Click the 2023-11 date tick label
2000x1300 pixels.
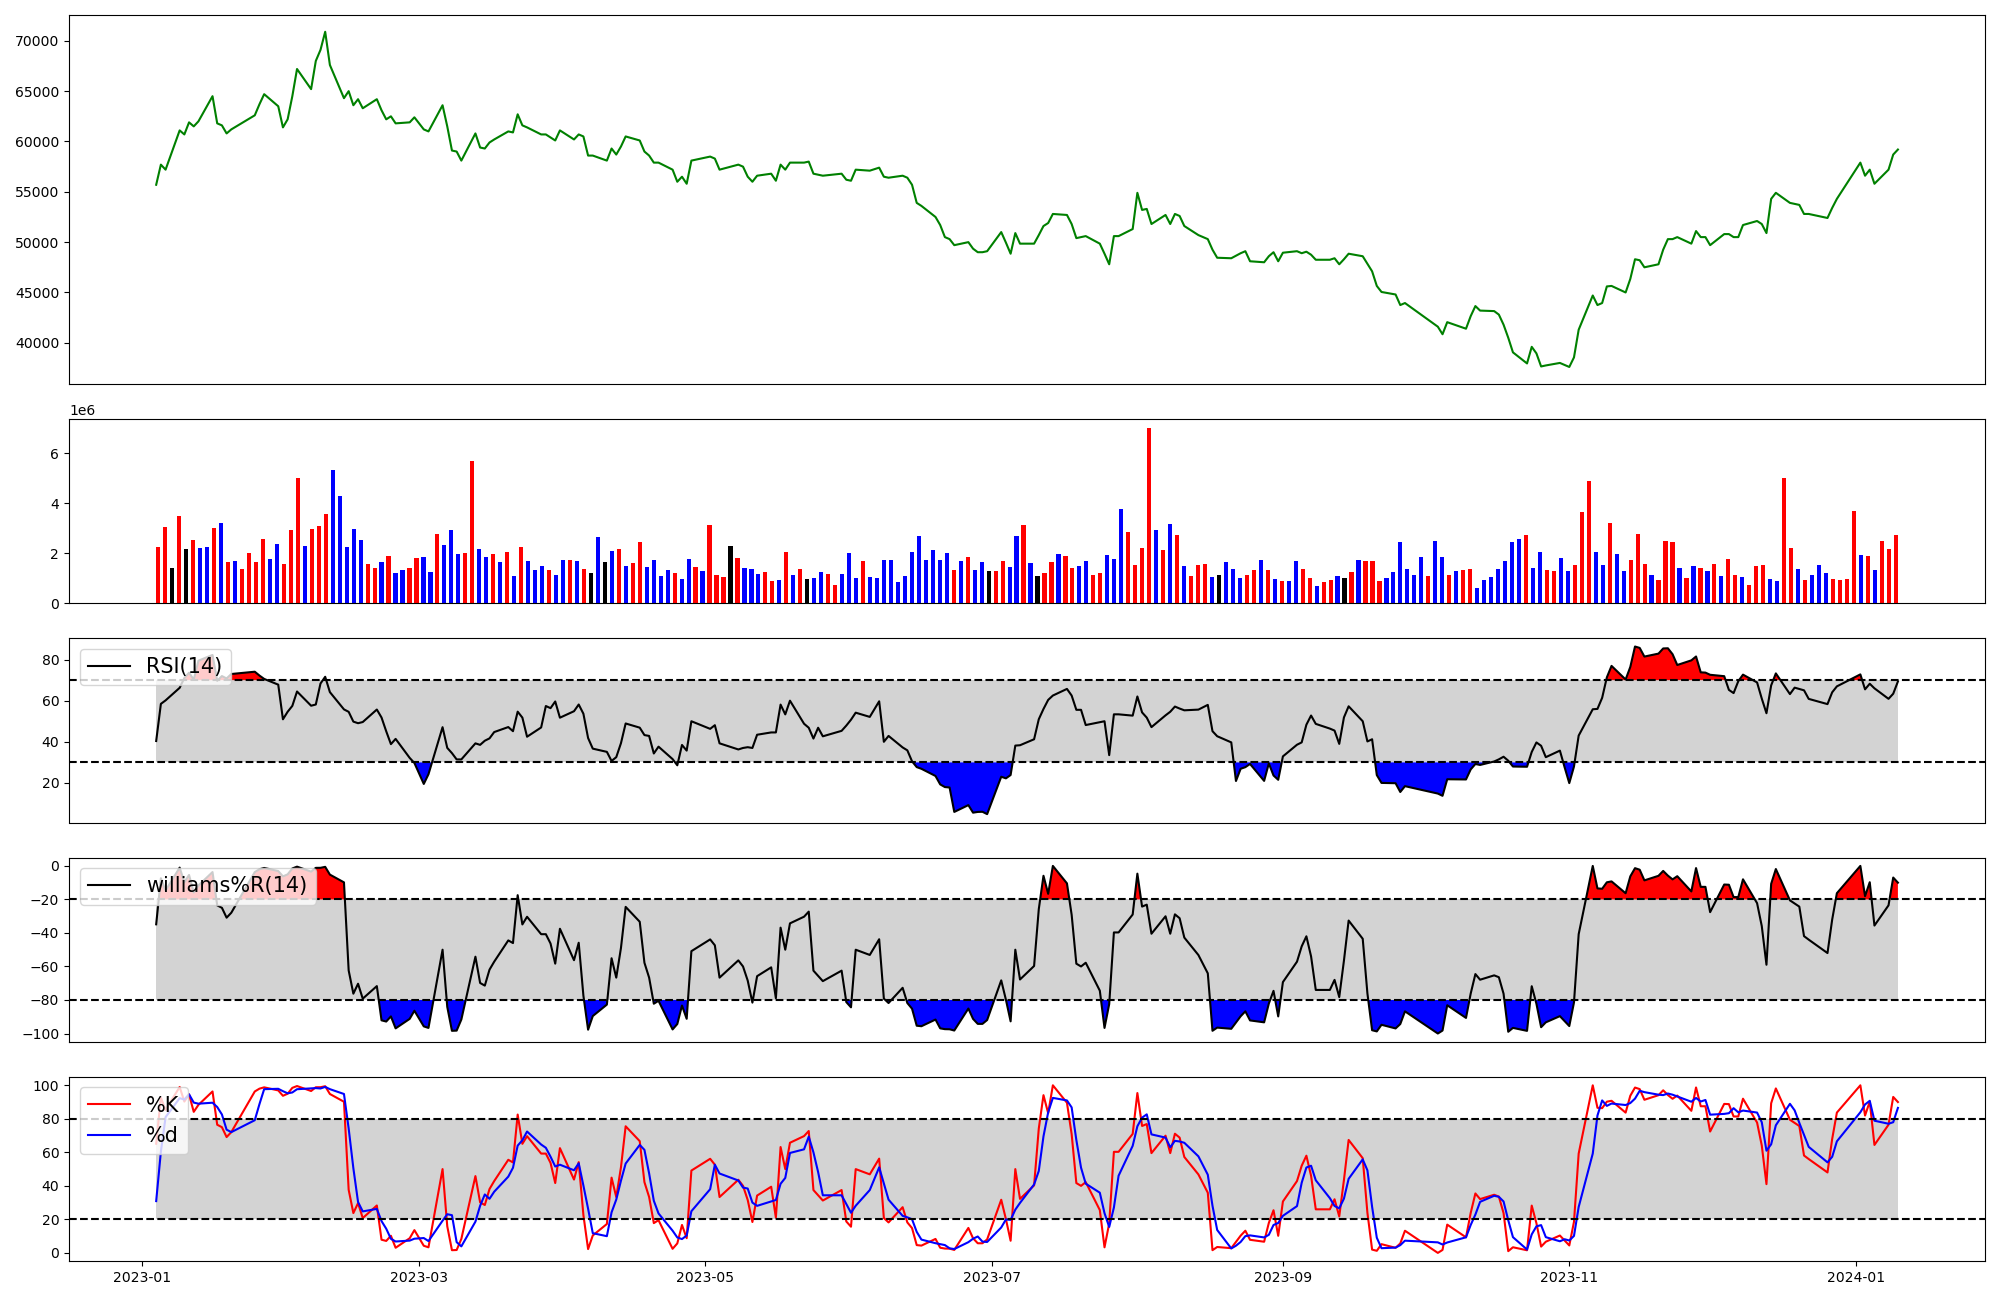tap(1570, 1277)
